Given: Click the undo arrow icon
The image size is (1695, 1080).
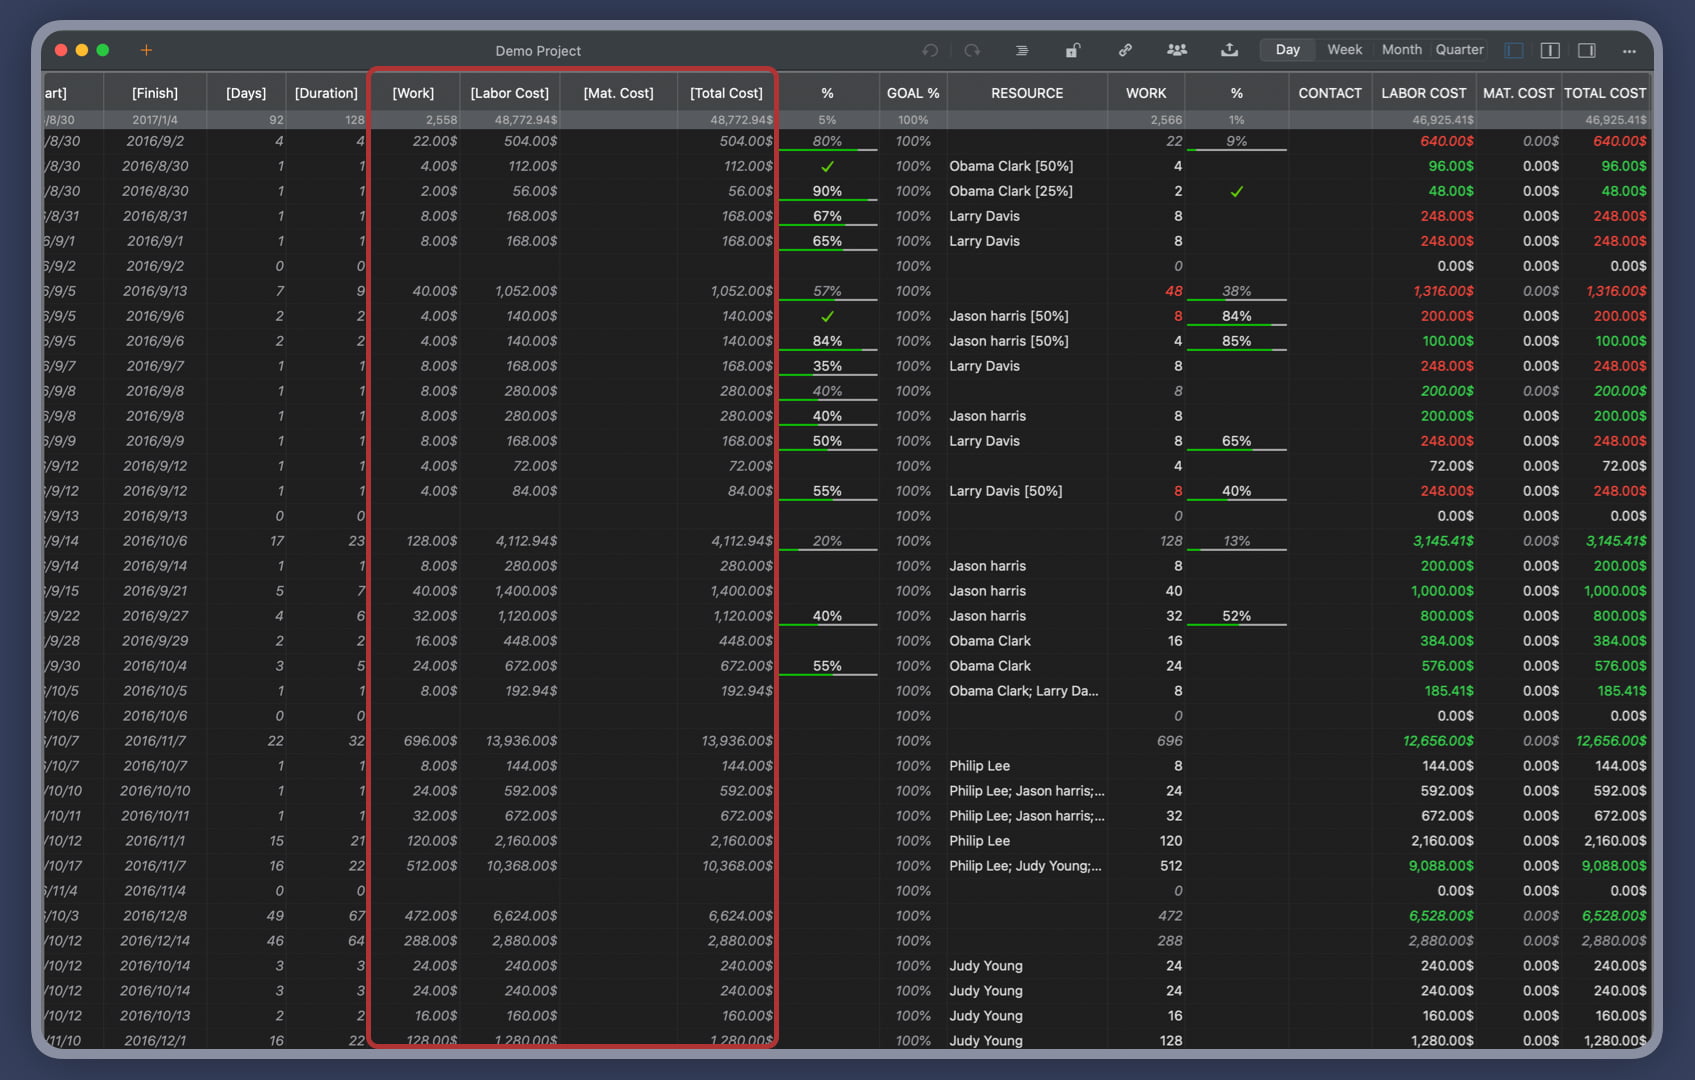Looking at the screenshot, I should pyautogui.click(x=930, y=50).
